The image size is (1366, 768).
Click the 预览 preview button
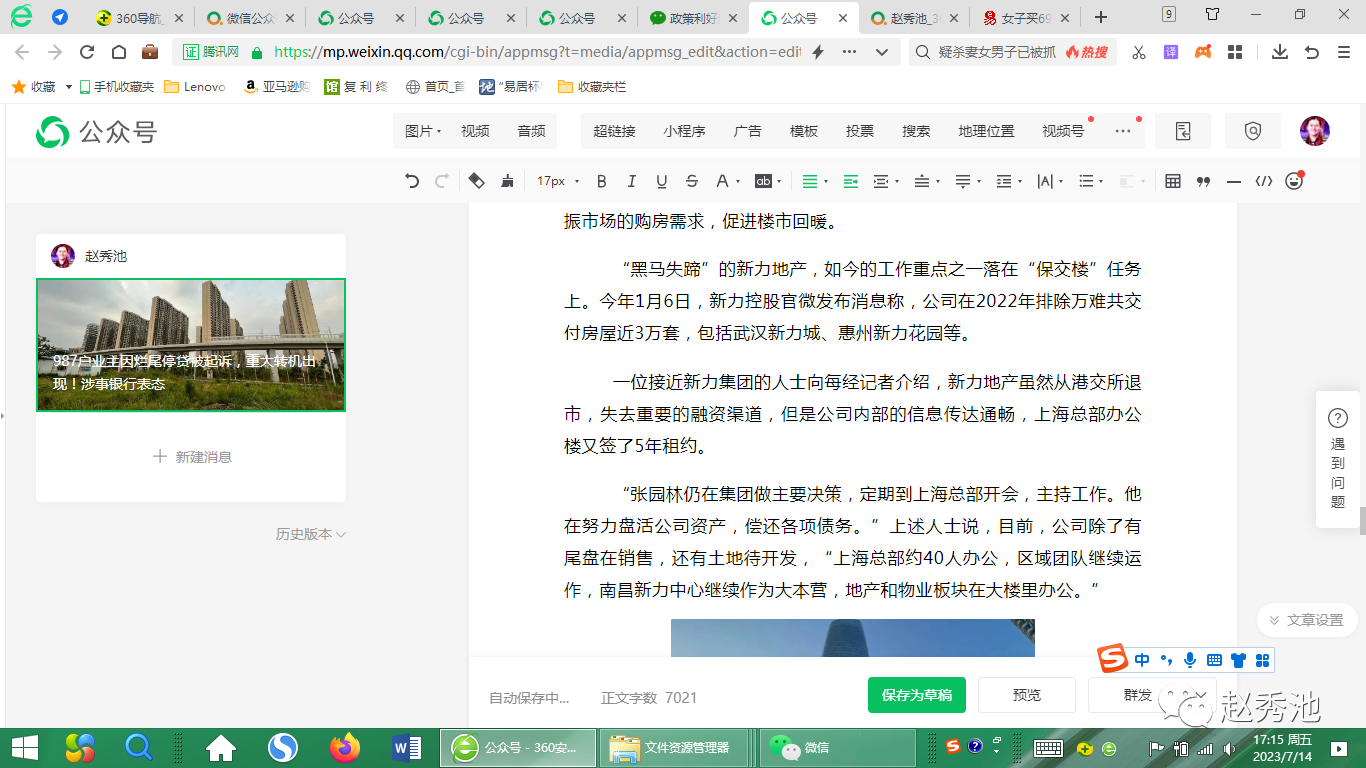coord(1026,695)
